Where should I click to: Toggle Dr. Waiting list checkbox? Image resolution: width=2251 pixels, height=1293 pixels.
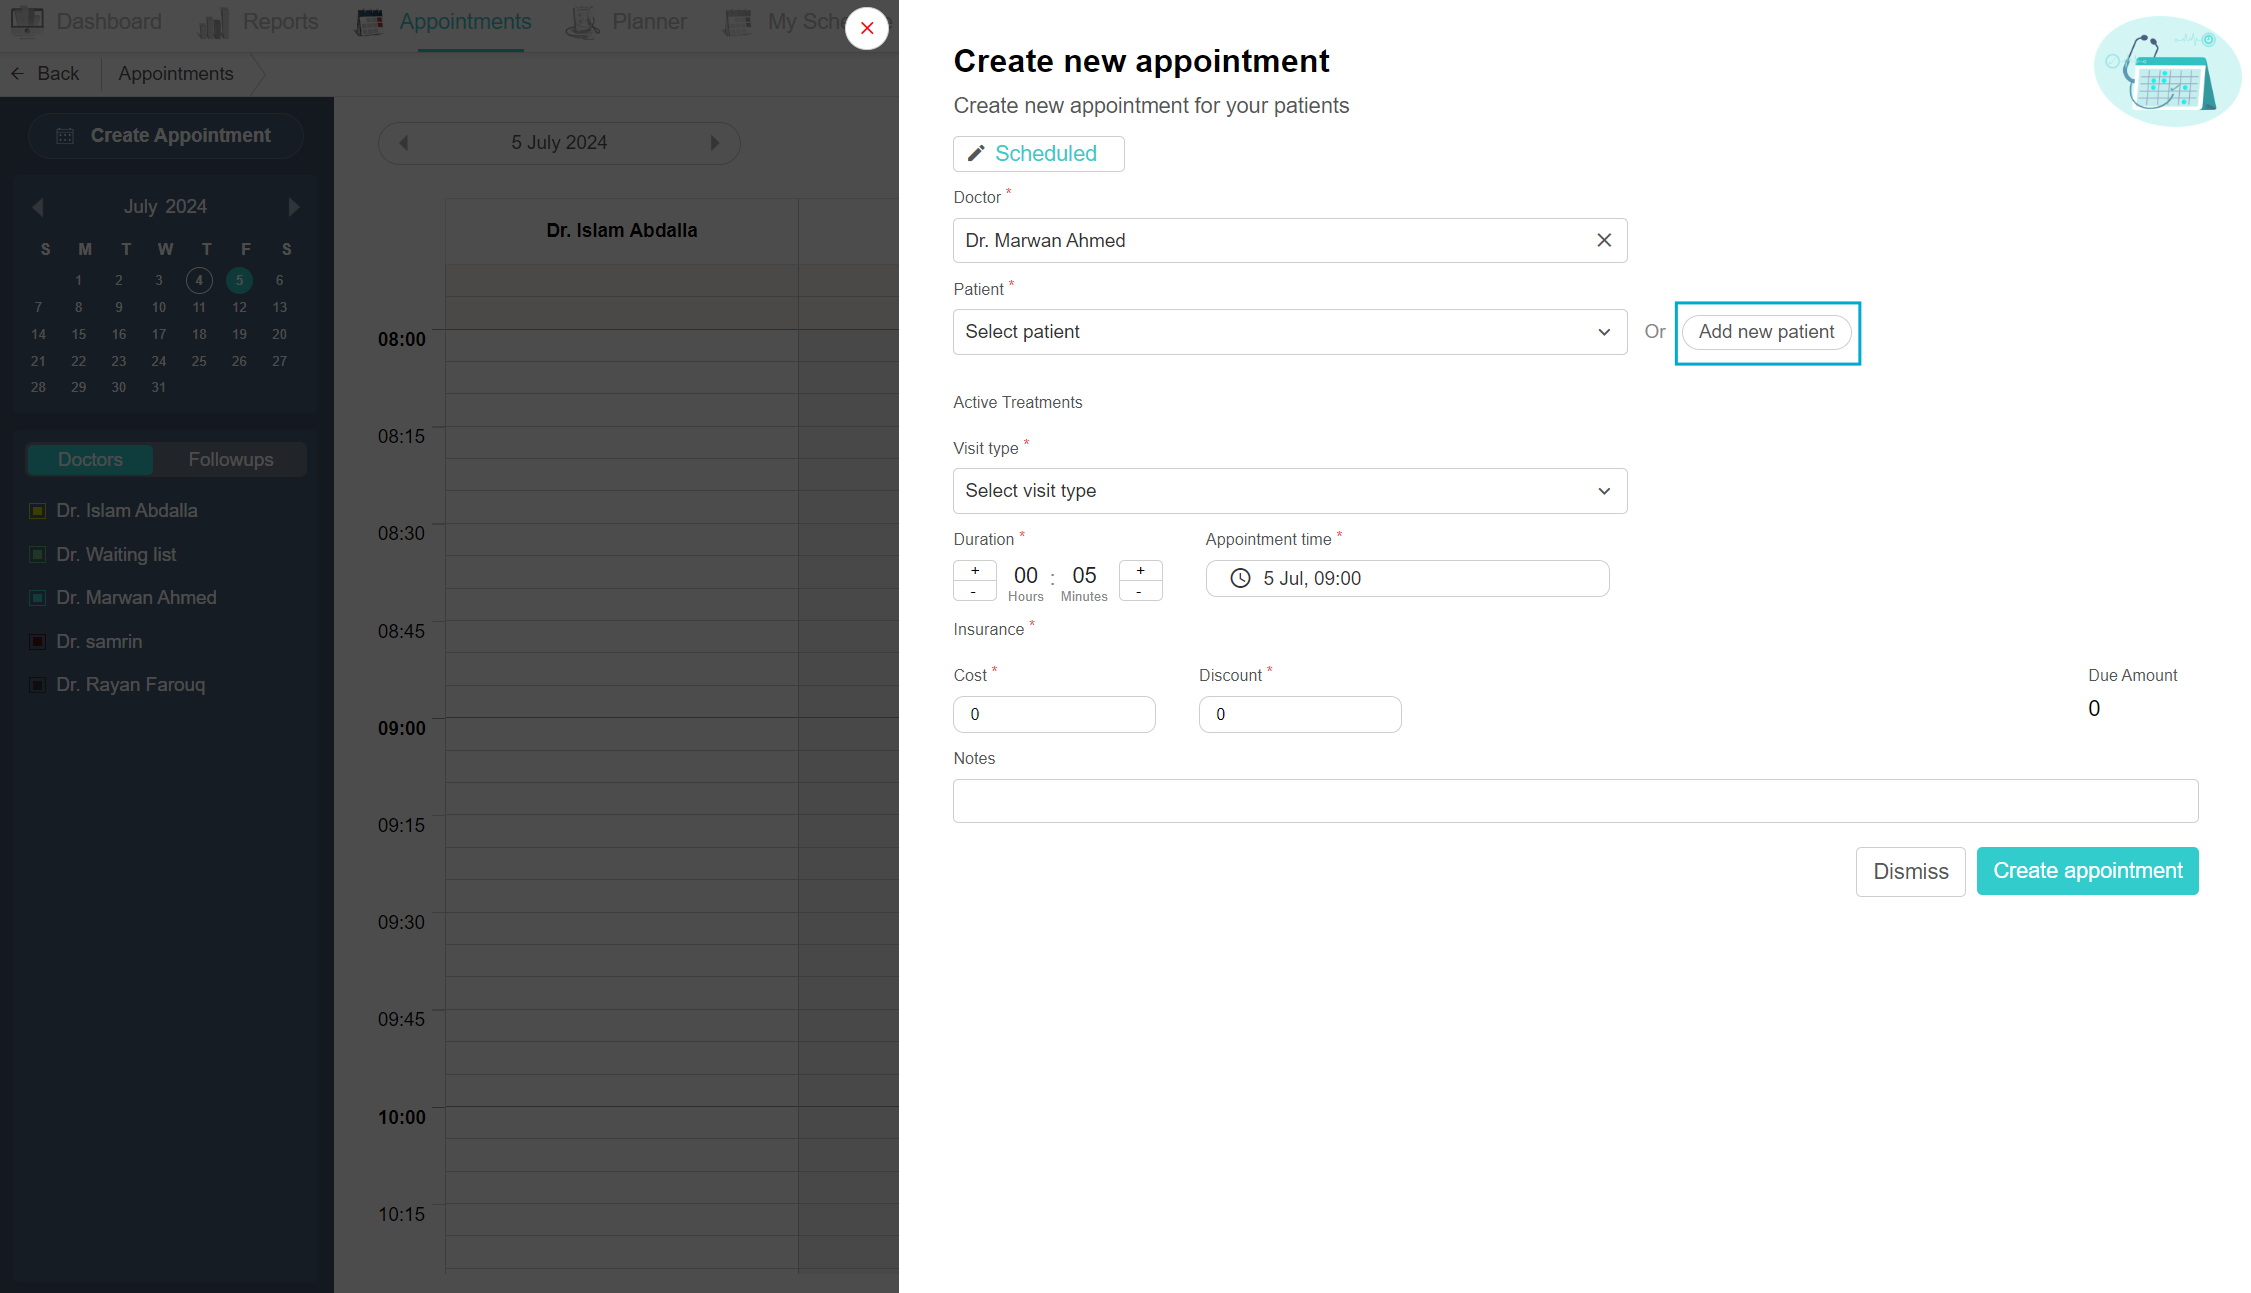pos(37,554)
